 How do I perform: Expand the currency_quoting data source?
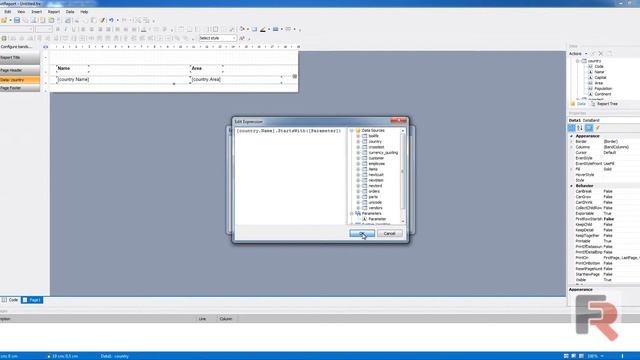click(358, 153)
